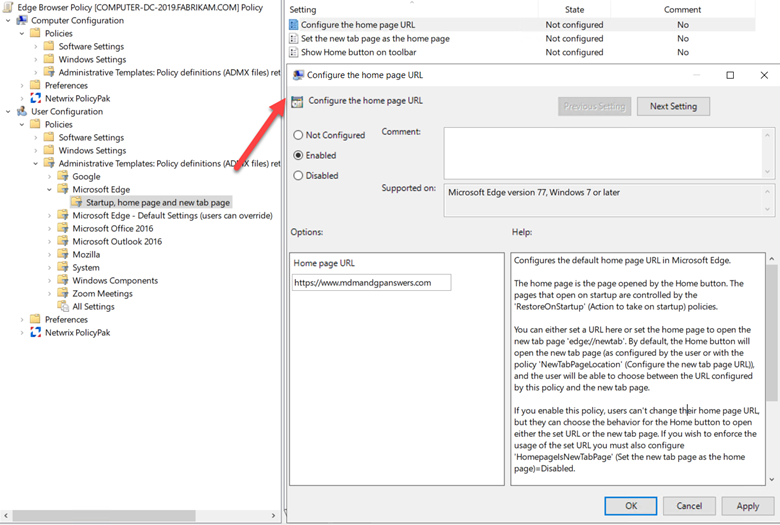Image resolution: width=780 pixels, height=525 pixels.
Task: Click the Startup, home page and new tab page folder icon
Action: coord(77,202)
